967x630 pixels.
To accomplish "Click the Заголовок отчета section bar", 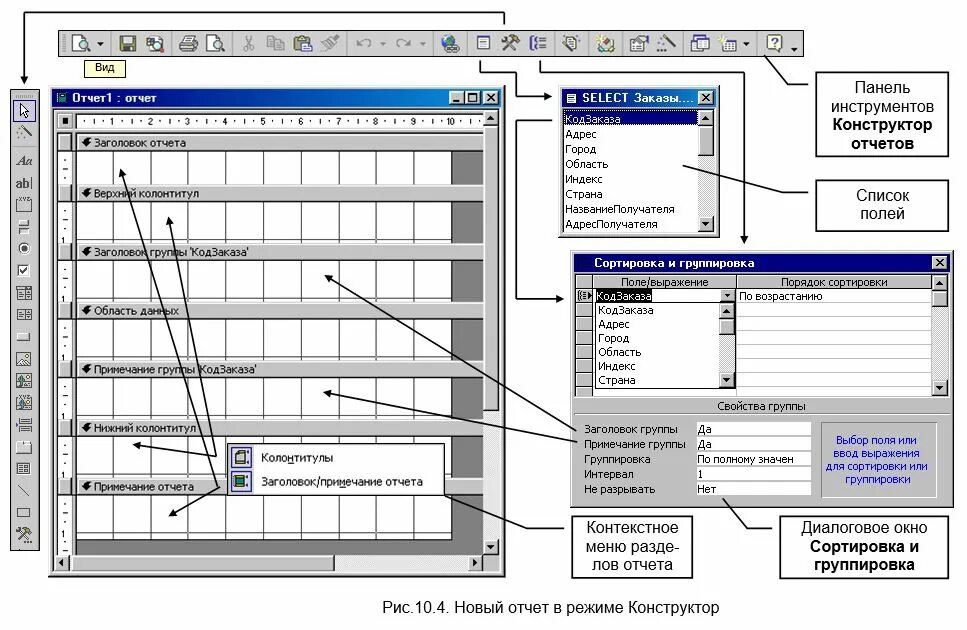I will pos(279,142).
